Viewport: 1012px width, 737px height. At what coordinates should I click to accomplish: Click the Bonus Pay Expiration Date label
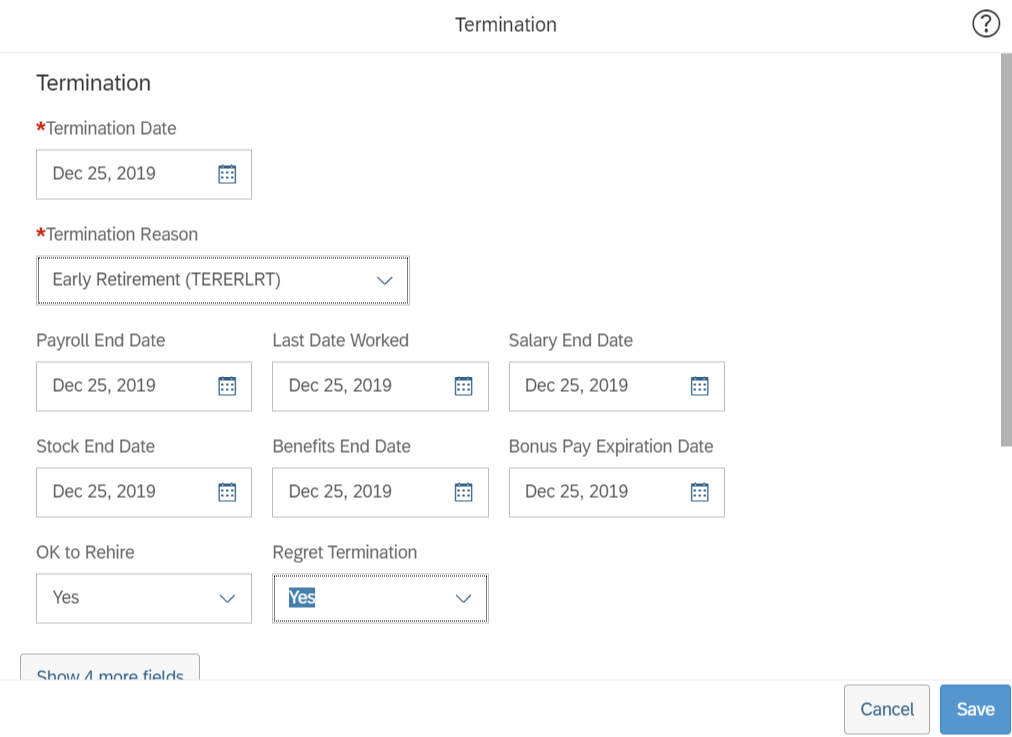(611, 447)
